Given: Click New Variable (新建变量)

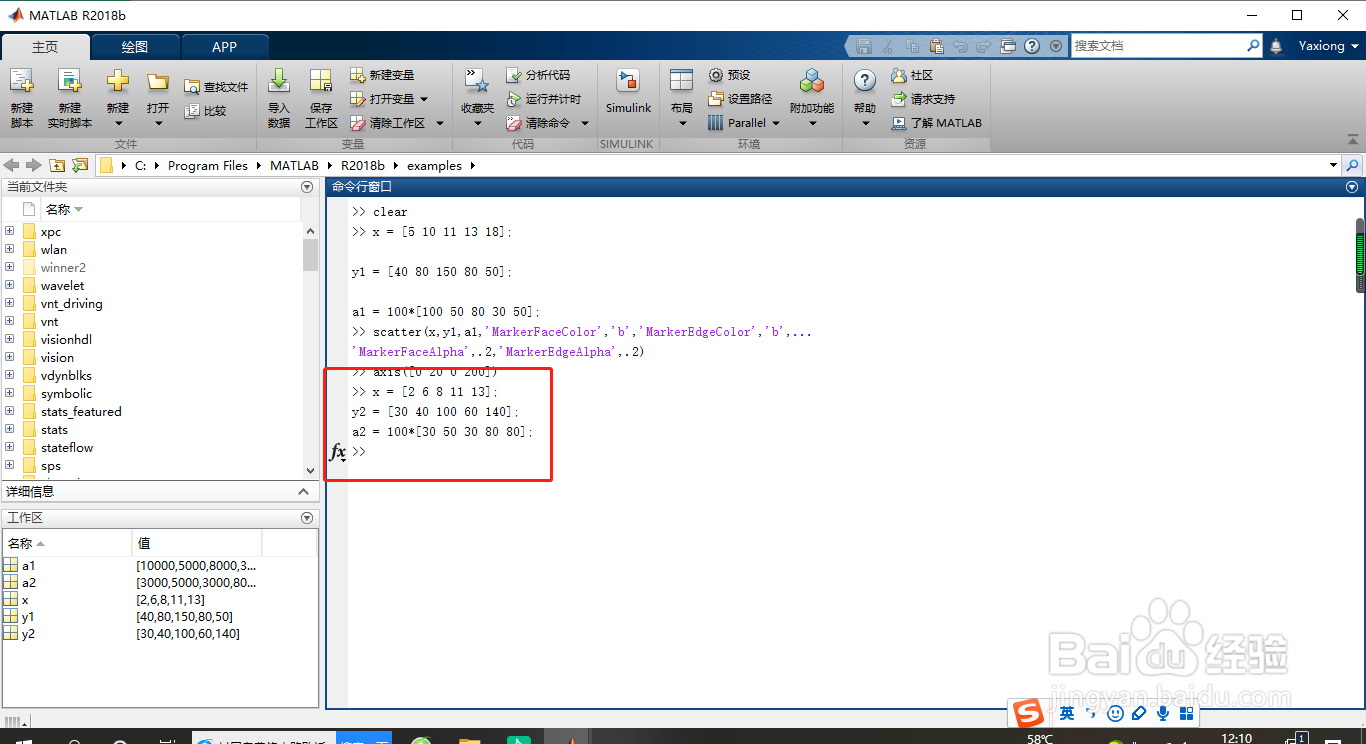Looking at the screenshot, I should pos(382,75).
